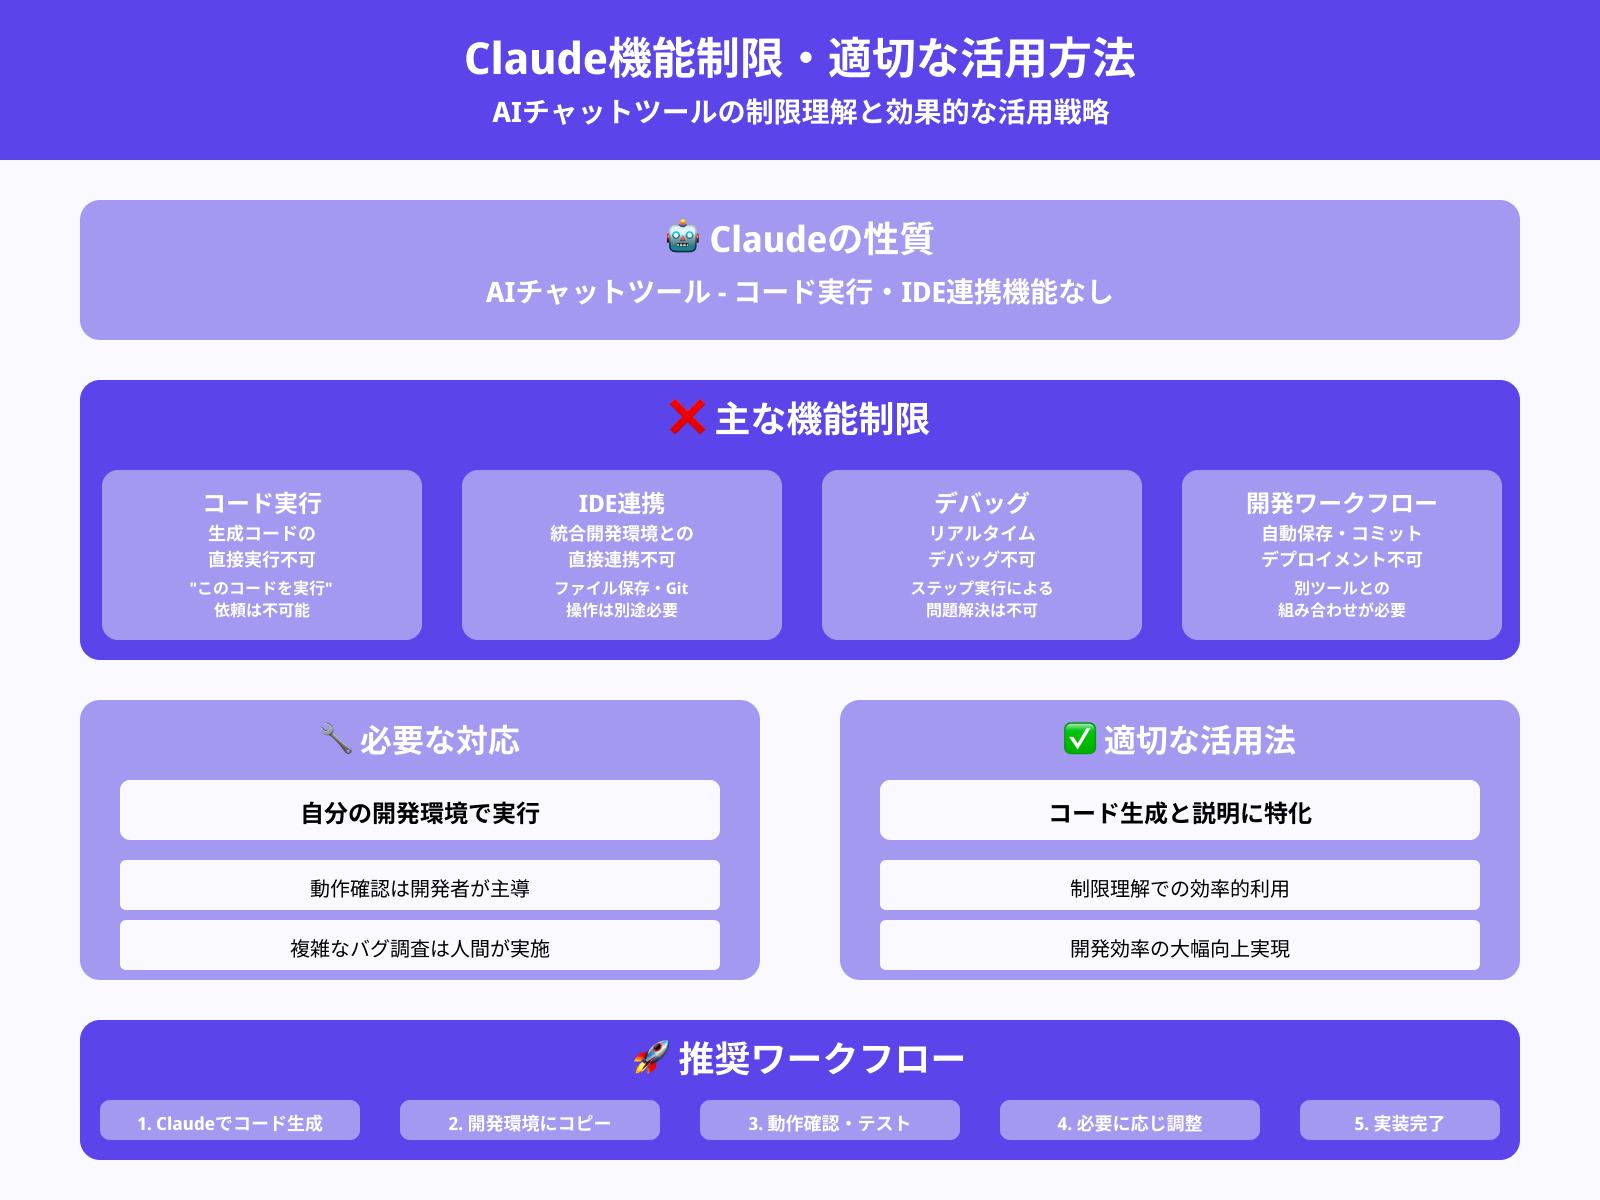Click the Claudeの性質 heading
Image resolution: width=1600 pixels, height=1200 pixels.
point(822,239)
